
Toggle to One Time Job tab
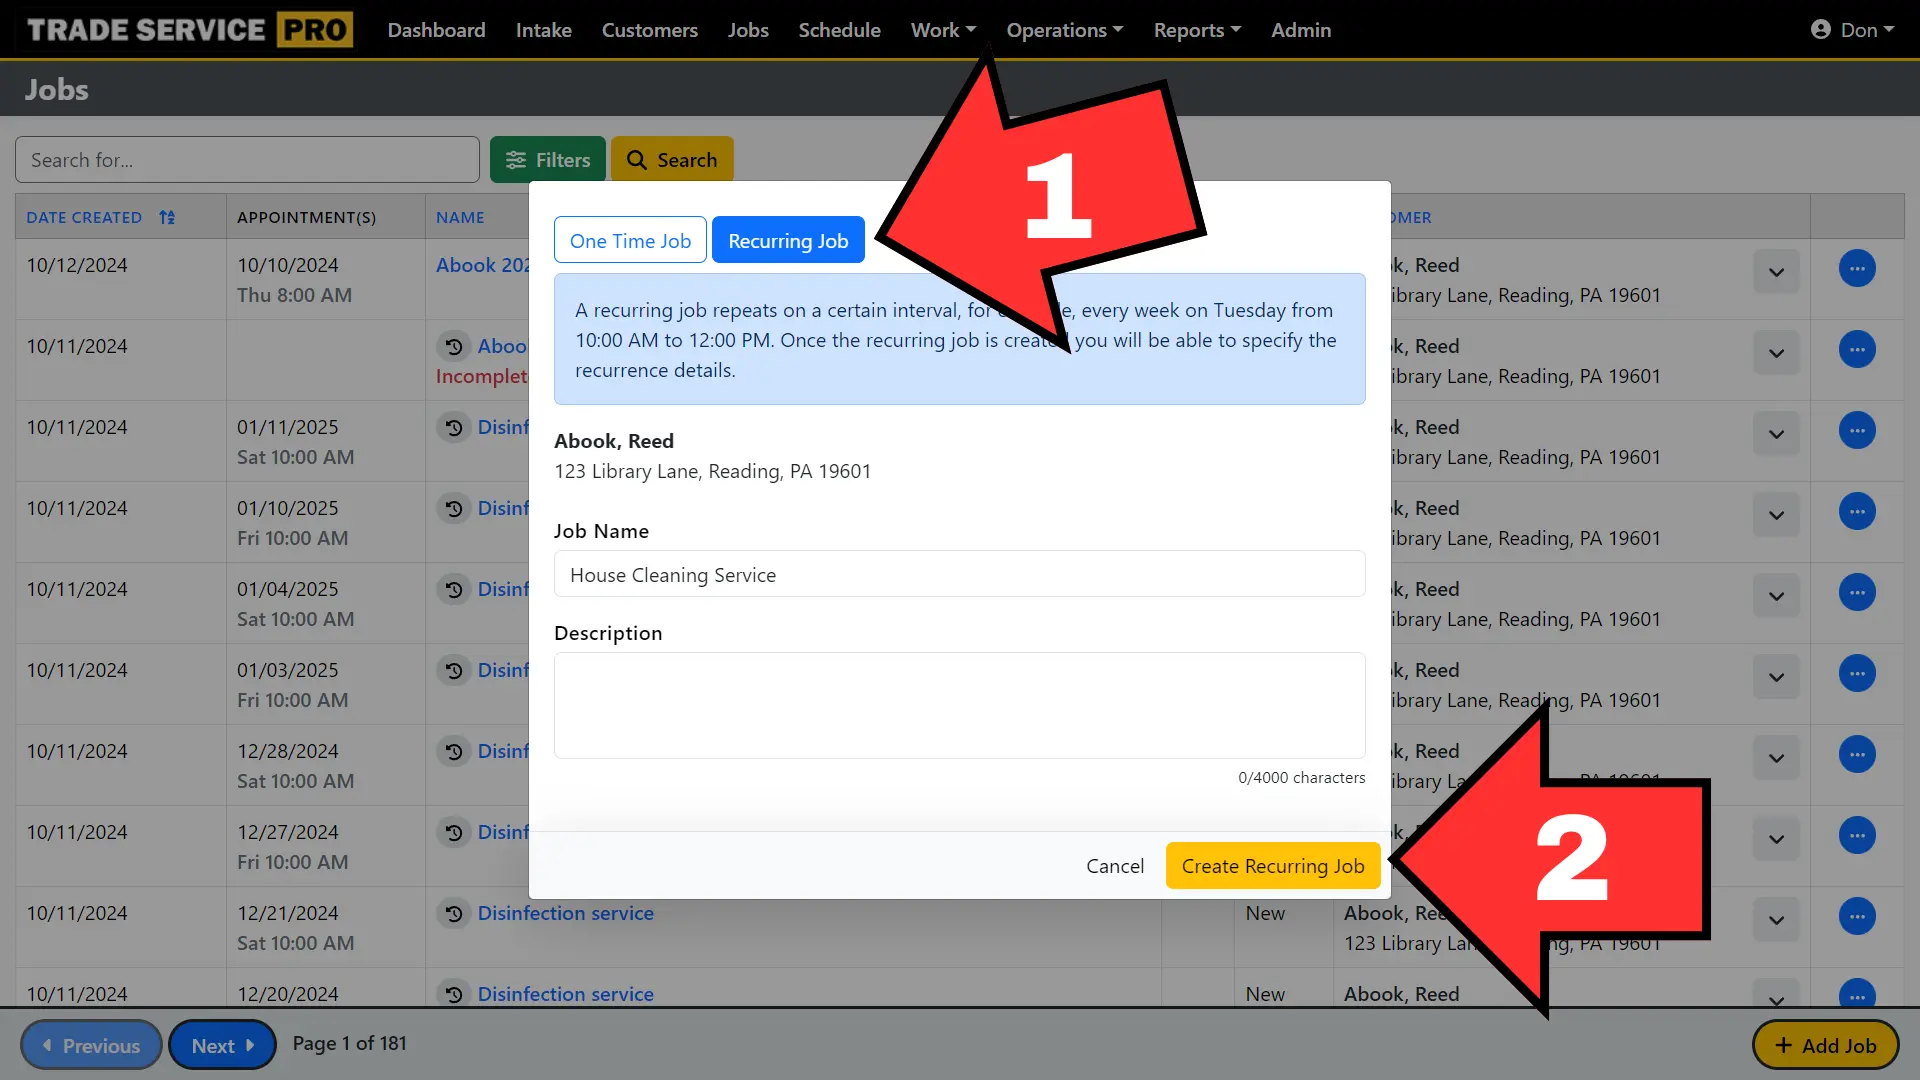pos(630,239)
